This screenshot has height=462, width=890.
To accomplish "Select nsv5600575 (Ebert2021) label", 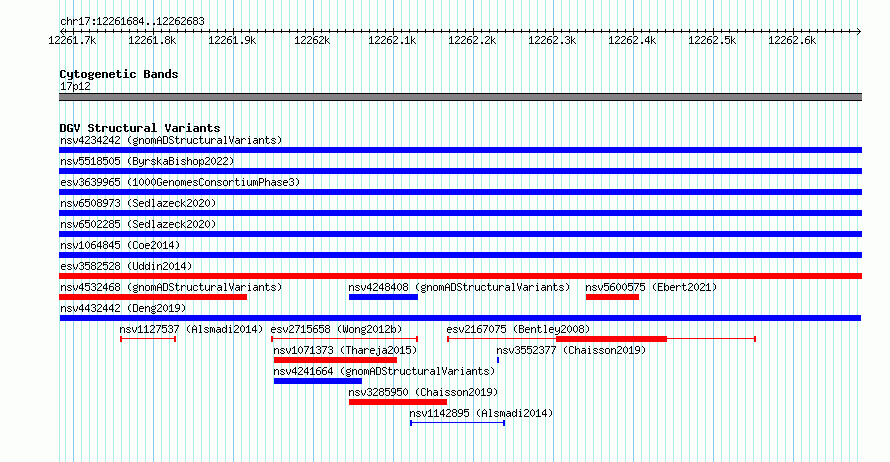I will [x=651, y=287].
